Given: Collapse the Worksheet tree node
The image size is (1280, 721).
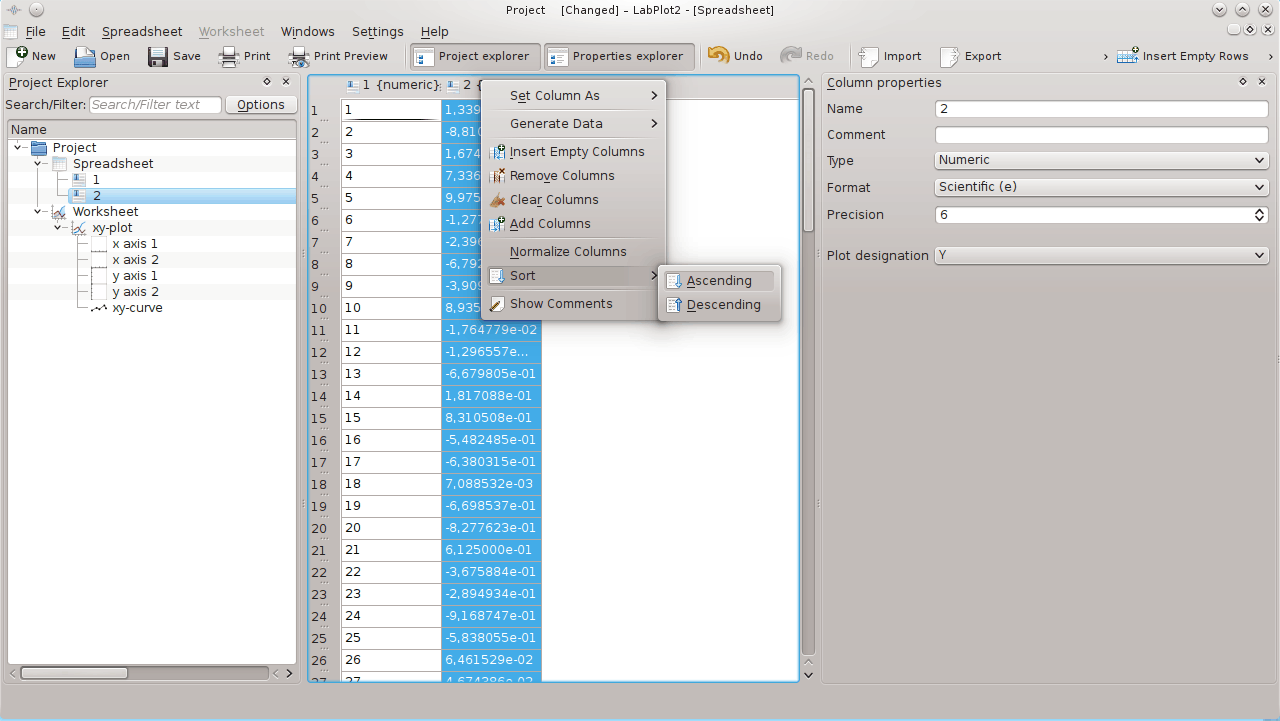Looking at the screenshot, I should pyautogui.click(x=38, y=212).
